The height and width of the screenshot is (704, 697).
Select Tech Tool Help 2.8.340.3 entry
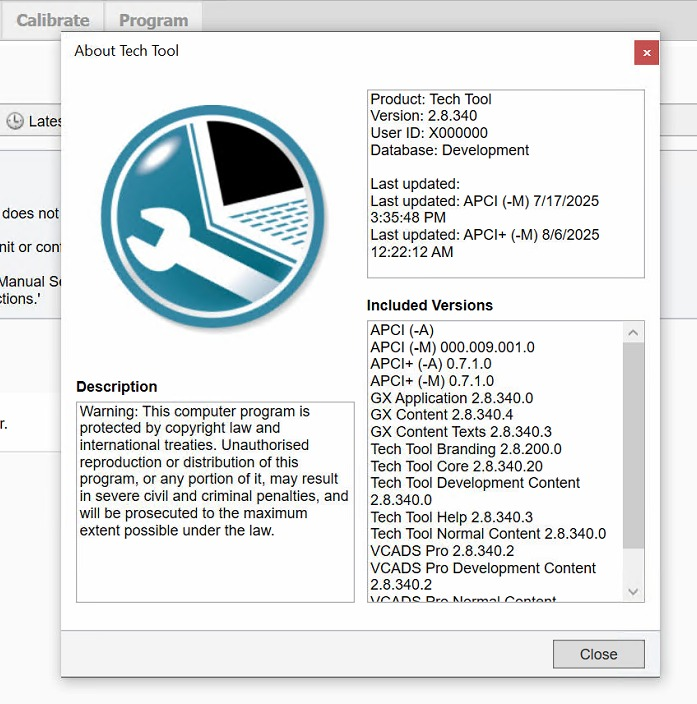pyautogui.click(x=452, y=517)
